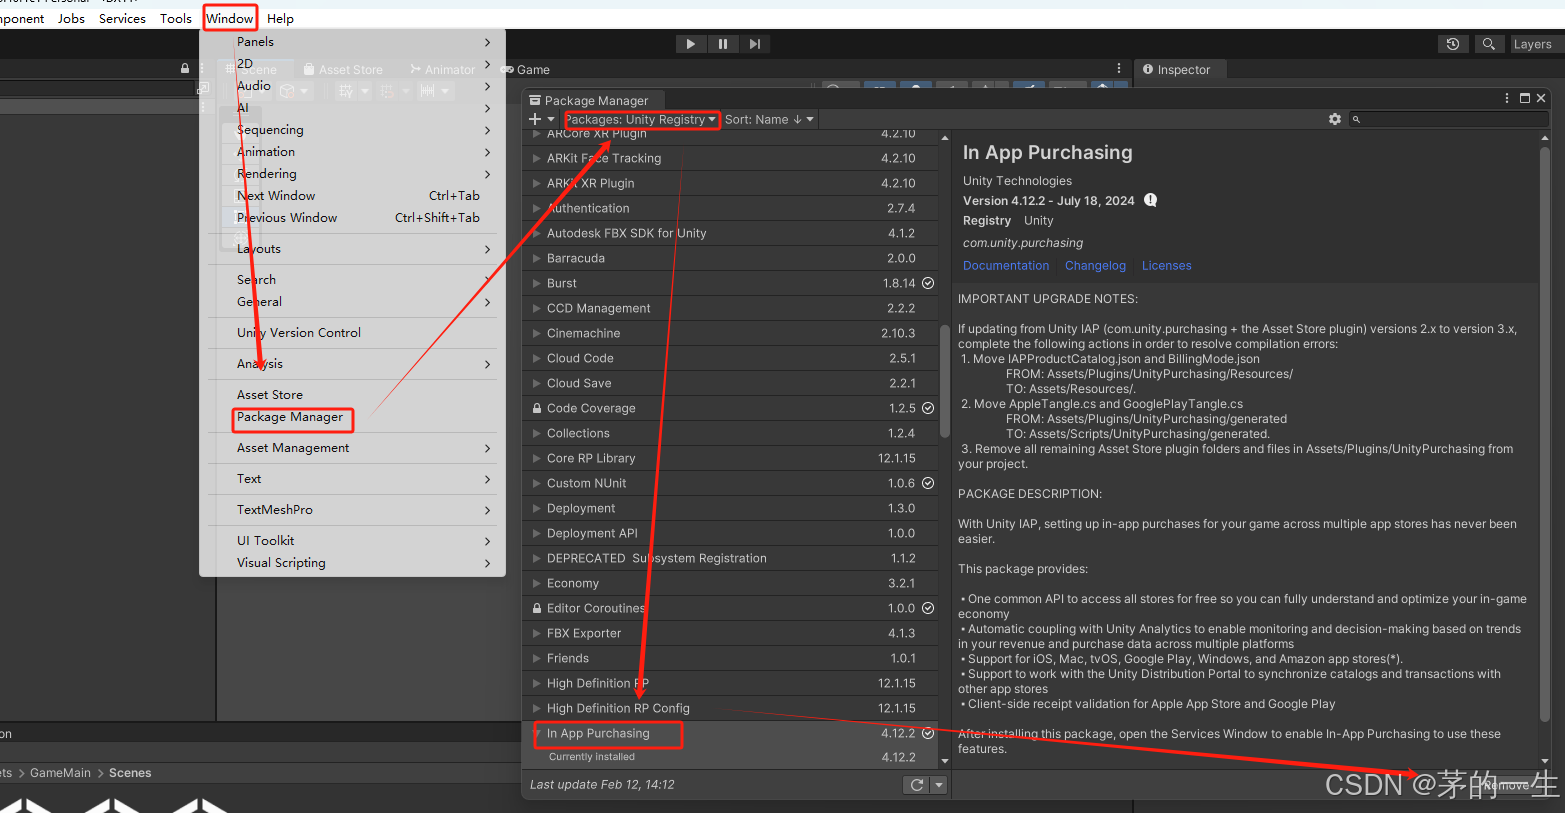
Task: Click the Editor Coroutines lock icon
Action: click(x=537, y=608)
